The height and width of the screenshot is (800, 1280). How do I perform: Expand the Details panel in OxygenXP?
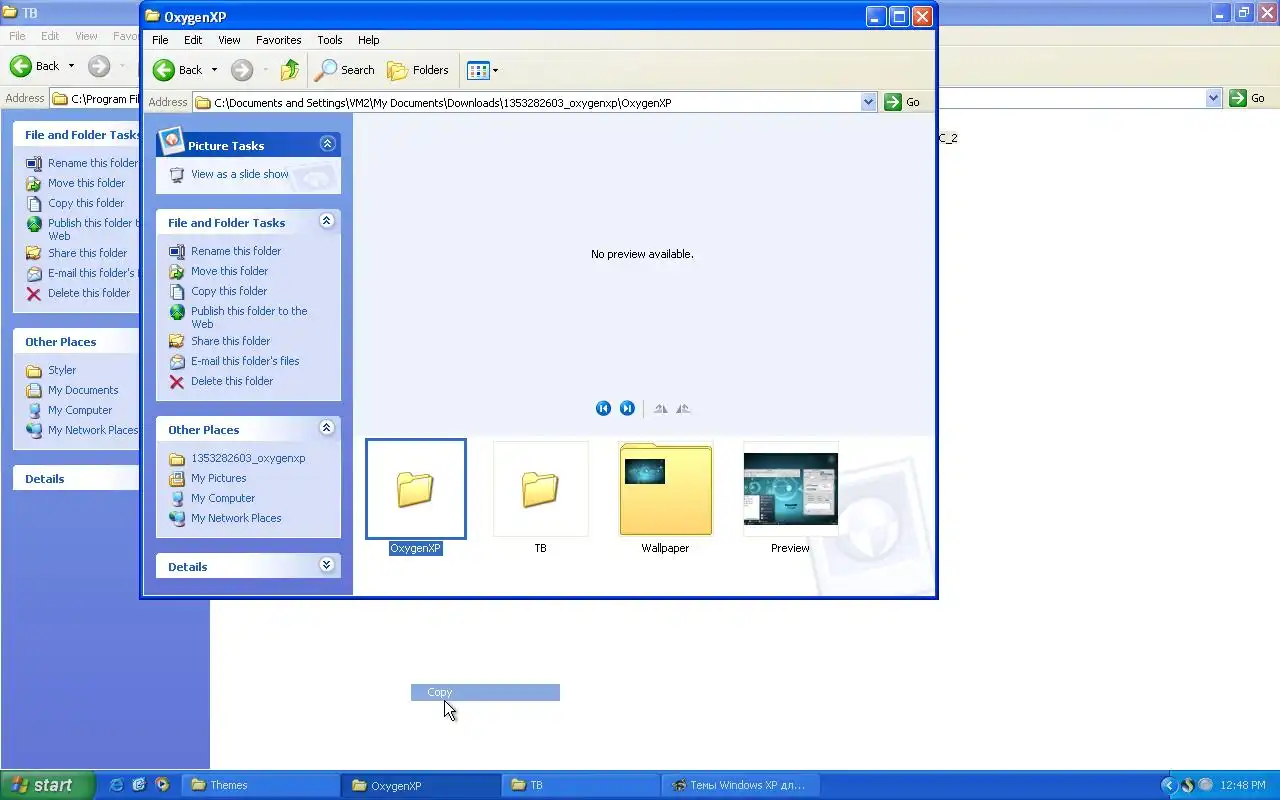[327, 565]
